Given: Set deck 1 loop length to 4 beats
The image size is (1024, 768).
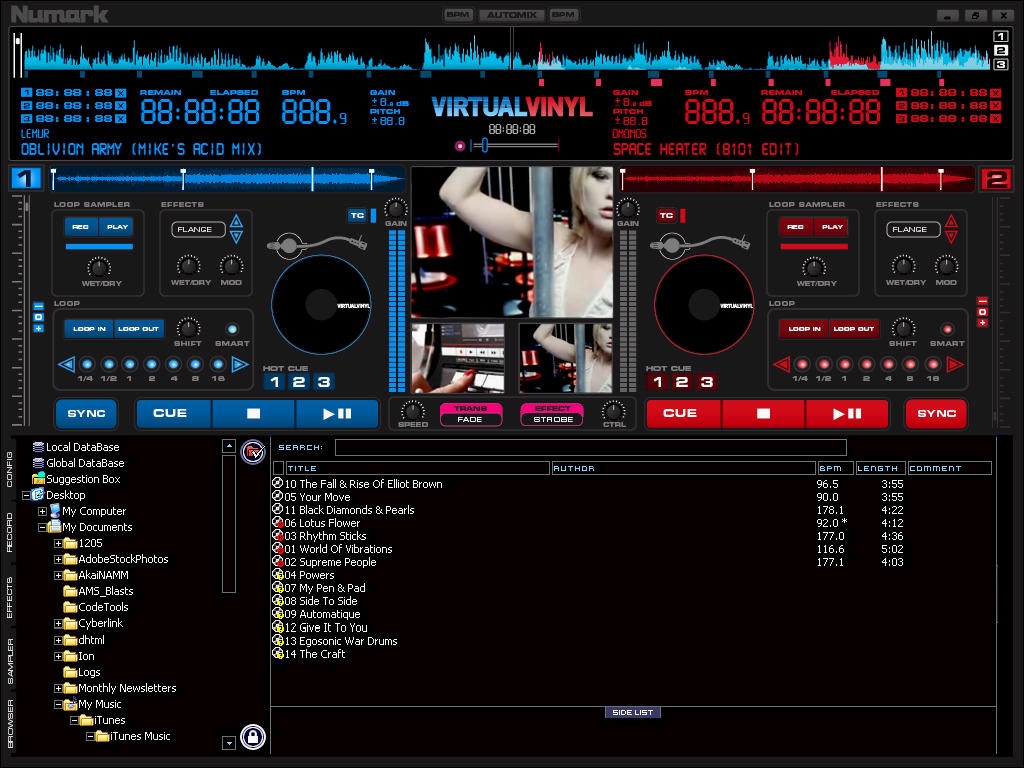Looking at the screenshot, I should click(174, 364).
